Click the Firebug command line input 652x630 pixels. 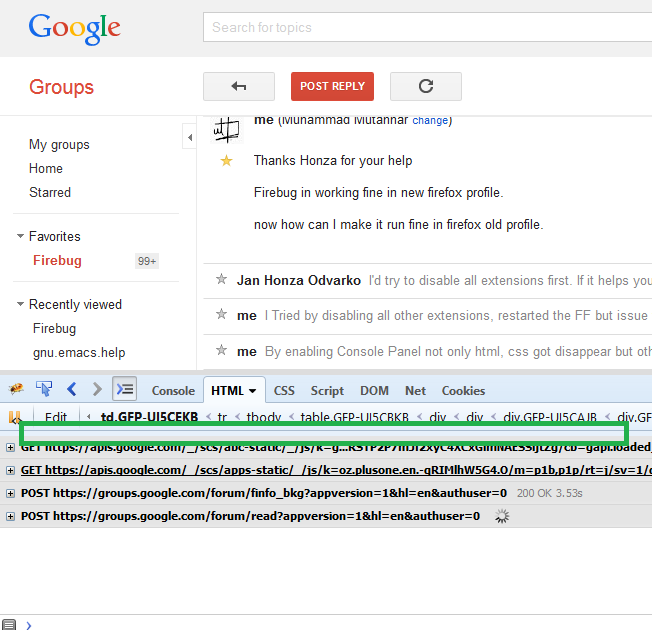click(343, 625)
